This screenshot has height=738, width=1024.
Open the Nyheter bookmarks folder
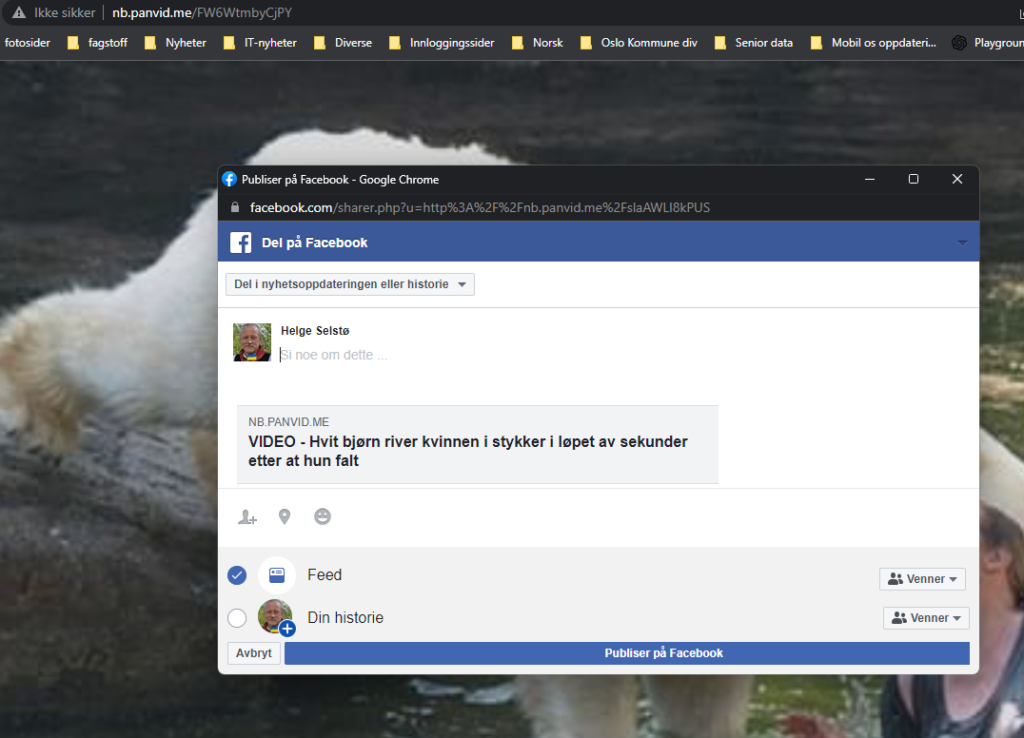pos(184,42)
